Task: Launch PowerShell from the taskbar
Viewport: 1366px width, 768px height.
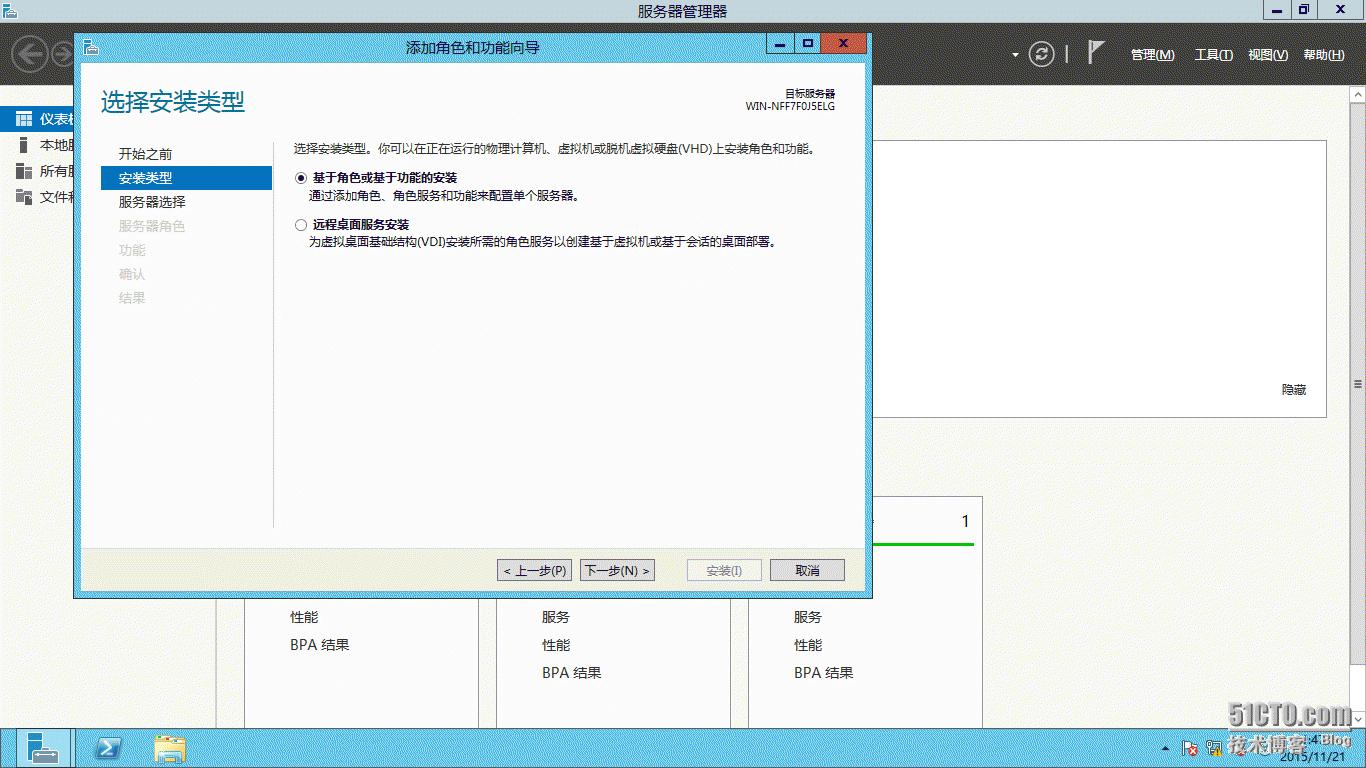Action: tap(107, 747)
